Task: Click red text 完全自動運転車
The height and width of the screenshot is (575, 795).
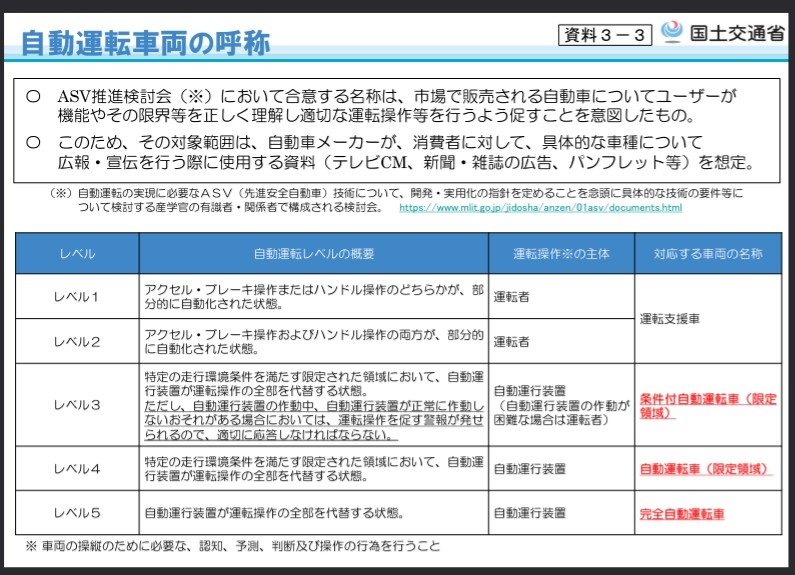Action: (x=681, y=514)
